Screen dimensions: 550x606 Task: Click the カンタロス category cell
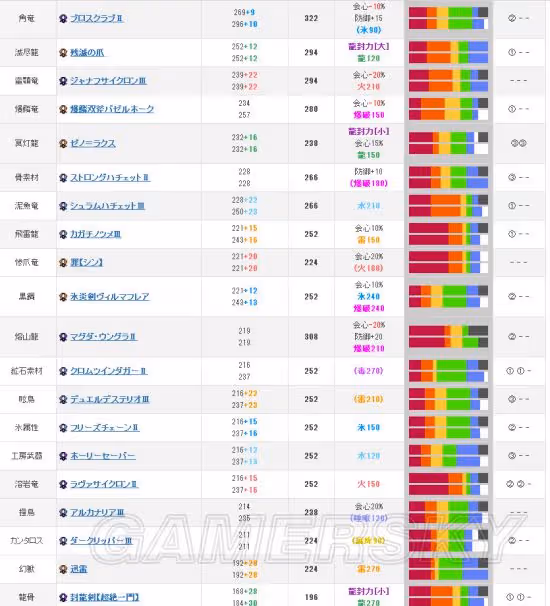pos(27,541)
